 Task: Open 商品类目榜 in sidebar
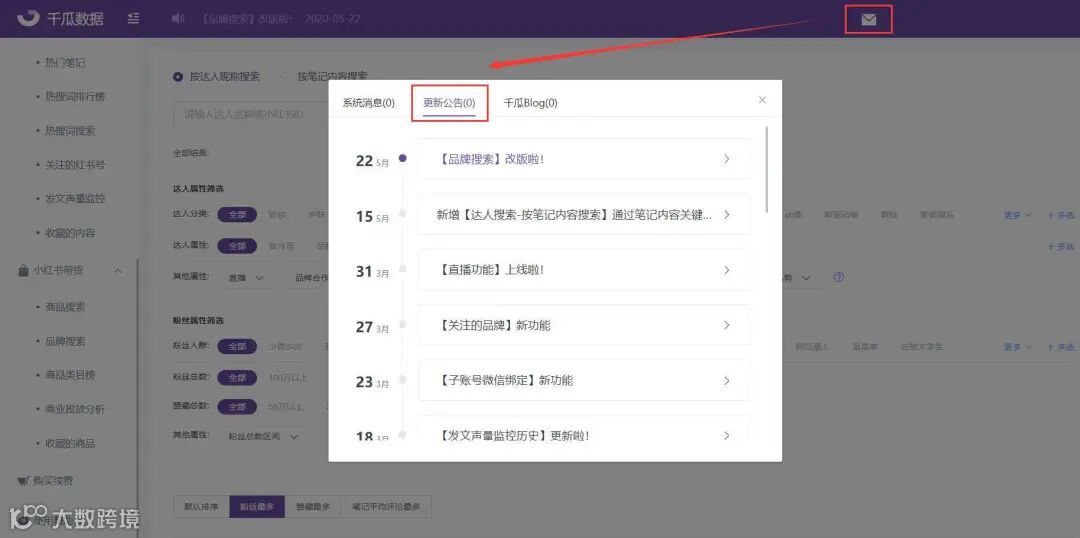coord(70,375)
